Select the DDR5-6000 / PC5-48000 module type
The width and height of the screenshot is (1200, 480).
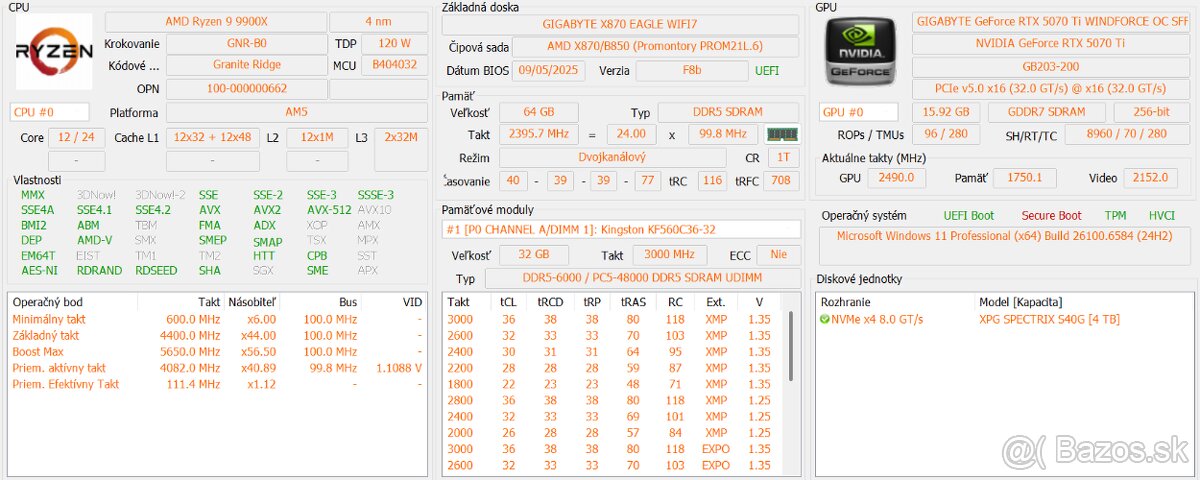[x=642, y=279]
